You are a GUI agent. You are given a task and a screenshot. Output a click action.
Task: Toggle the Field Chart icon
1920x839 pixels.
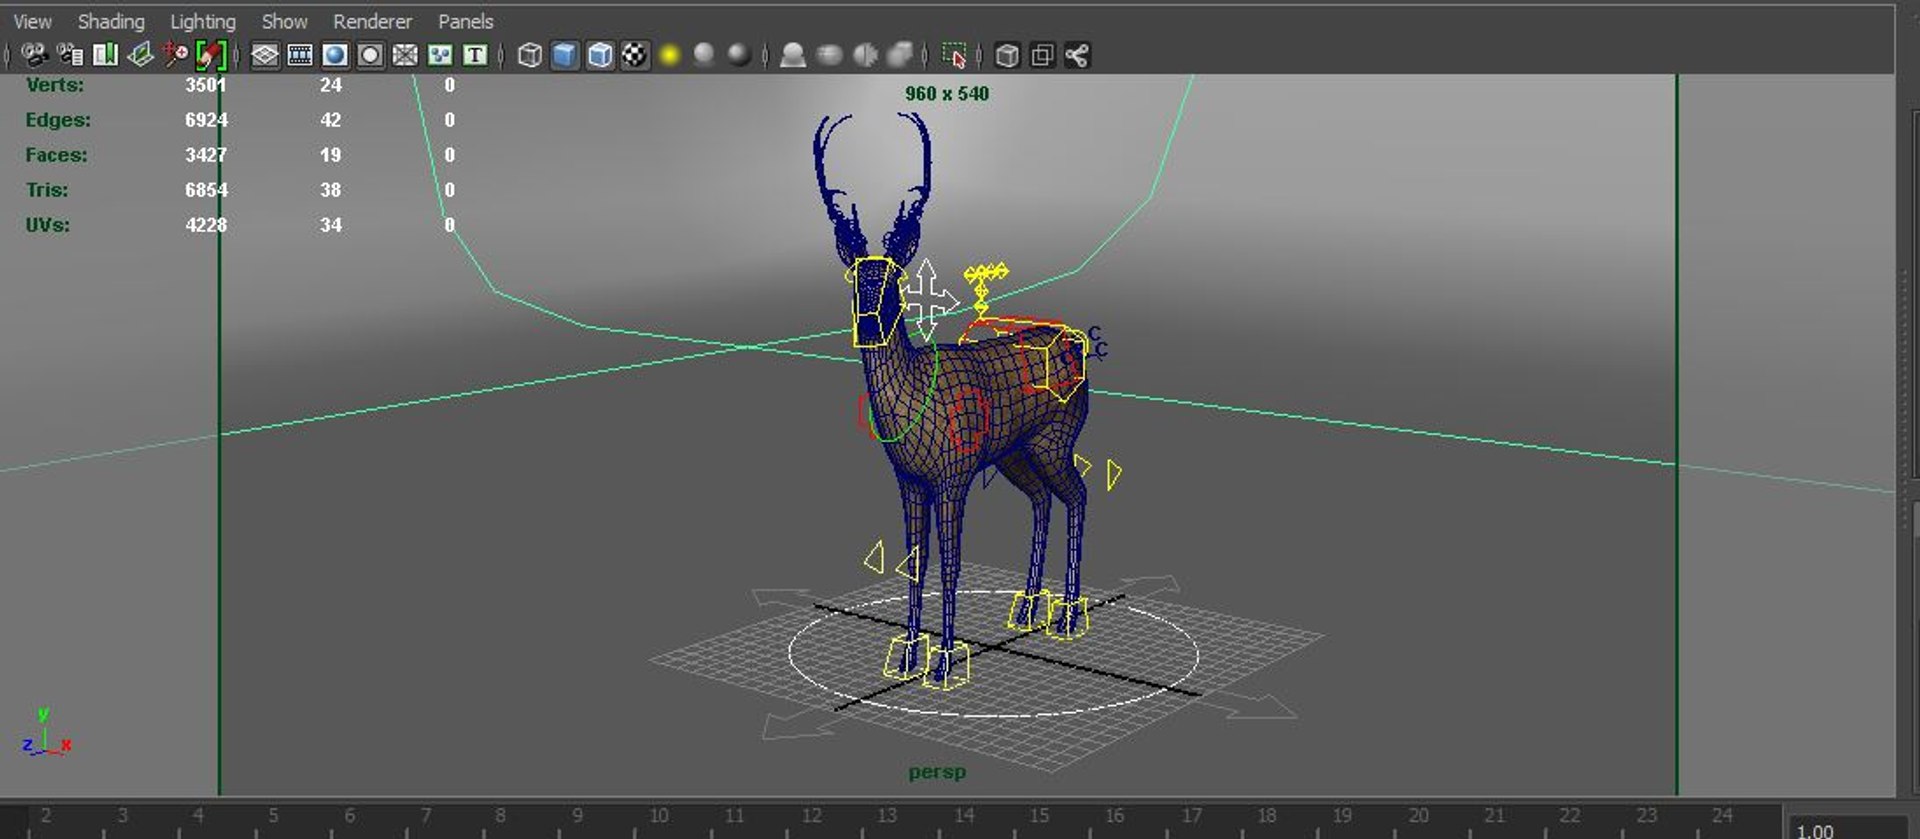tap(405, 55)
